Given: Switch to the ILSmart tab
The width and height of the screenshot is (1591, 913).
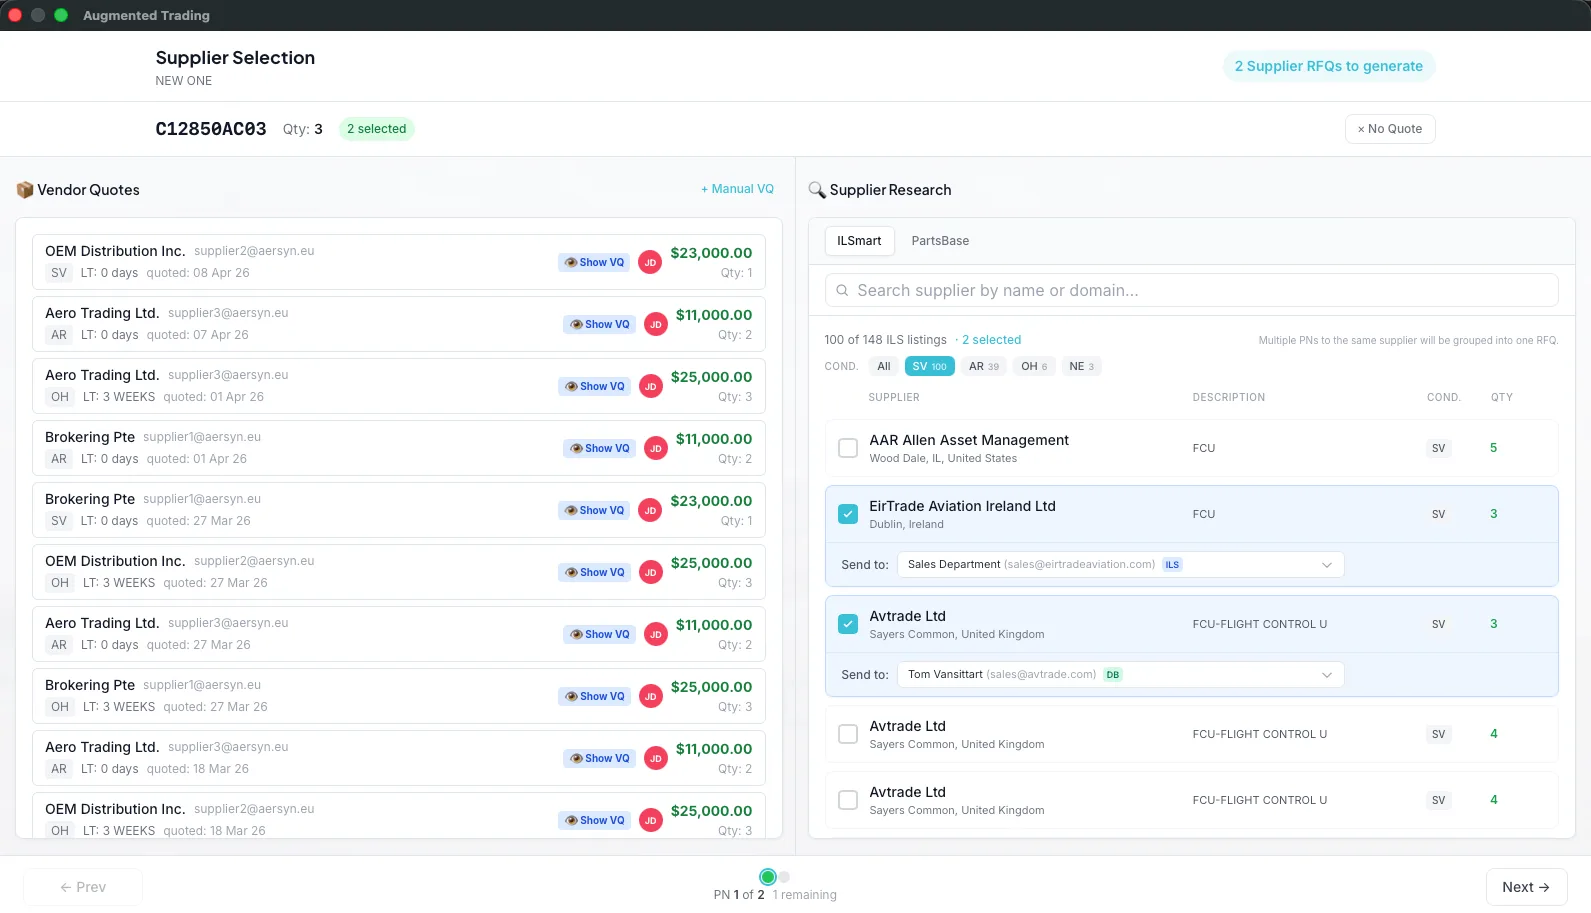Looking at the screenshot, I should pos(859,241).
